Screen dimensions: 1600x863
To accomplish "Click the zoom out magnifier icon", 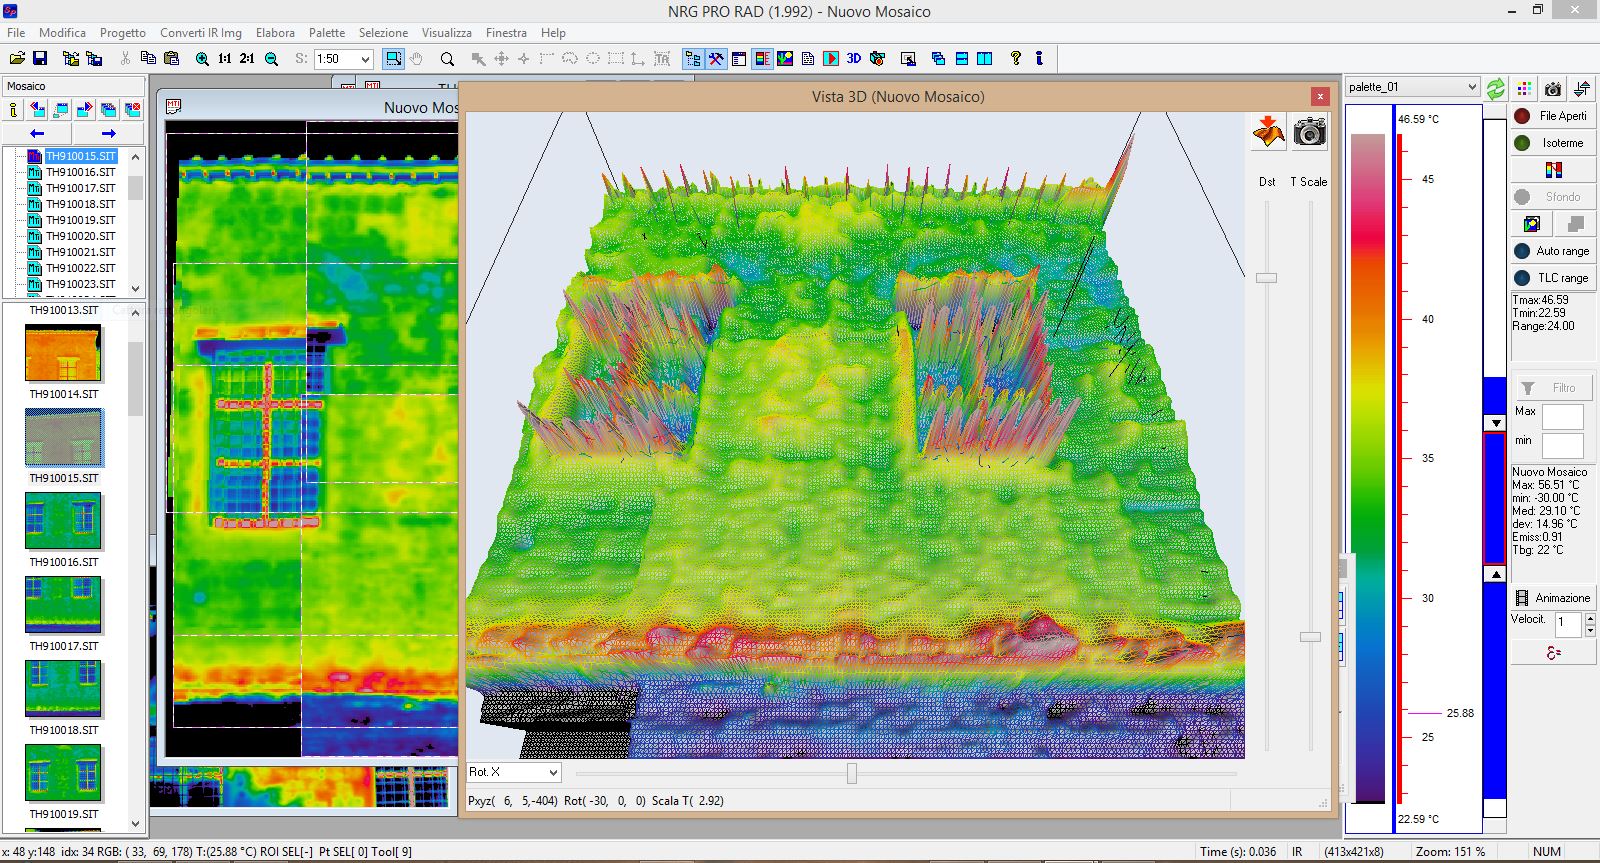I will (x=271, y=59).
